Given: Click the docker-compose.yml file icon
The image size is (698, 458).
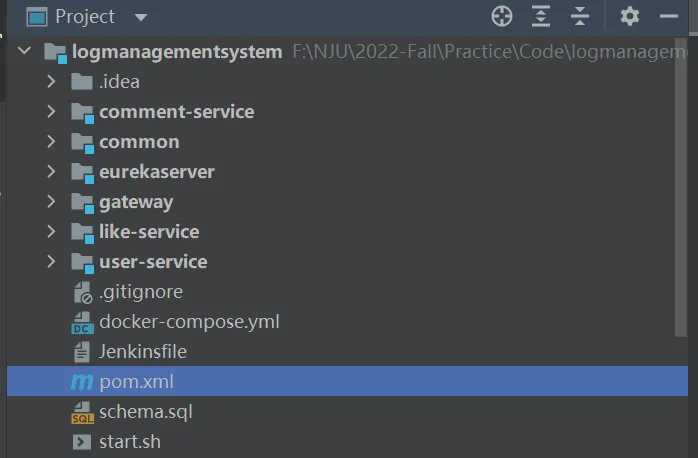Looking at the screenshot, I should pyautogui.click(x=82, y=322).
